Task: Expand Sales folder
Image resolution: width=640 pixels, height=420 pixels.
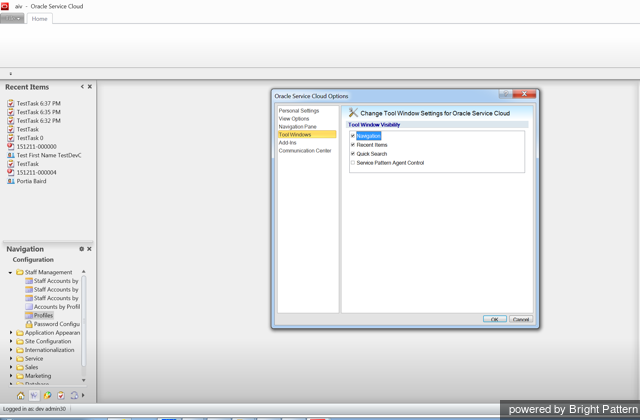Action: (x=11, y=367)
